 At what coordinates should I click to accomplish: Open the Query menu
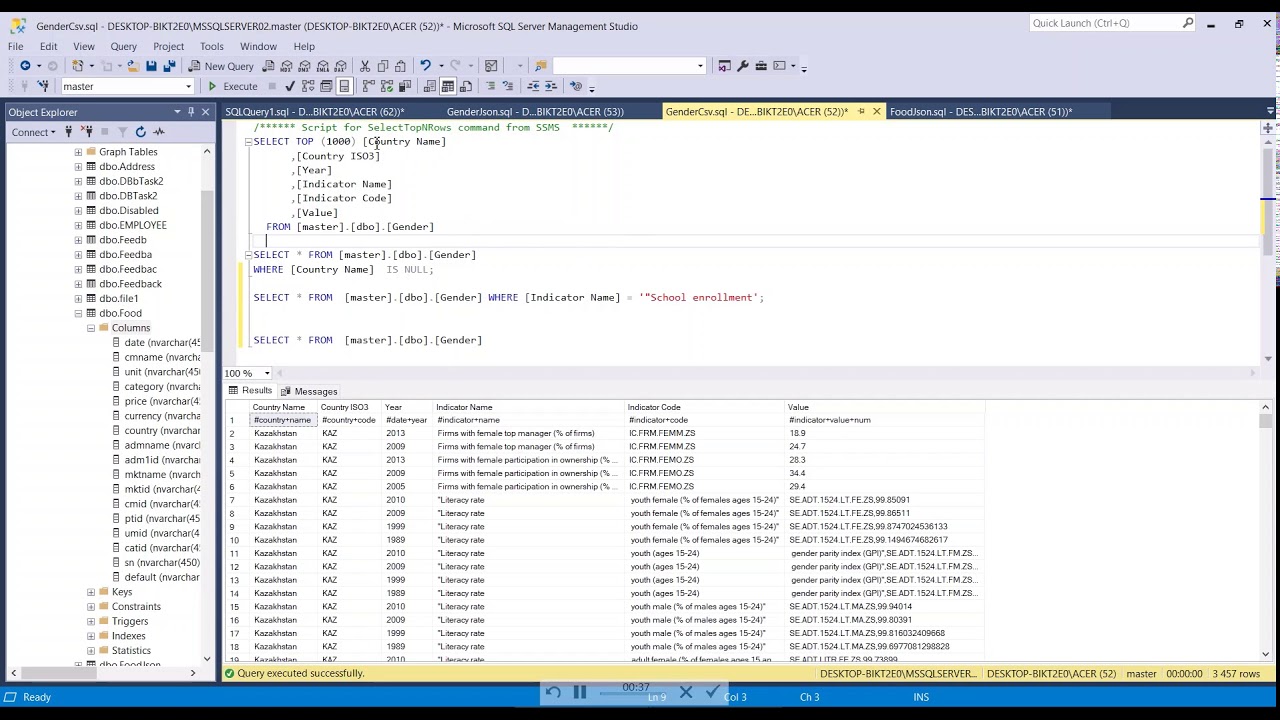coord(123,46)
